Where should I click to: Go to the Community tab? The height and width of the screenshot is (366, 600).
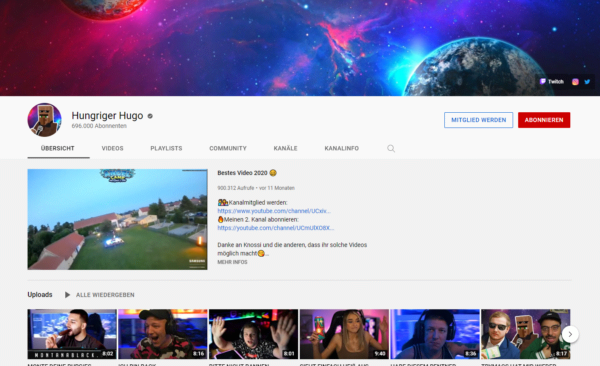pyautogui.click(x=228, y=148)
